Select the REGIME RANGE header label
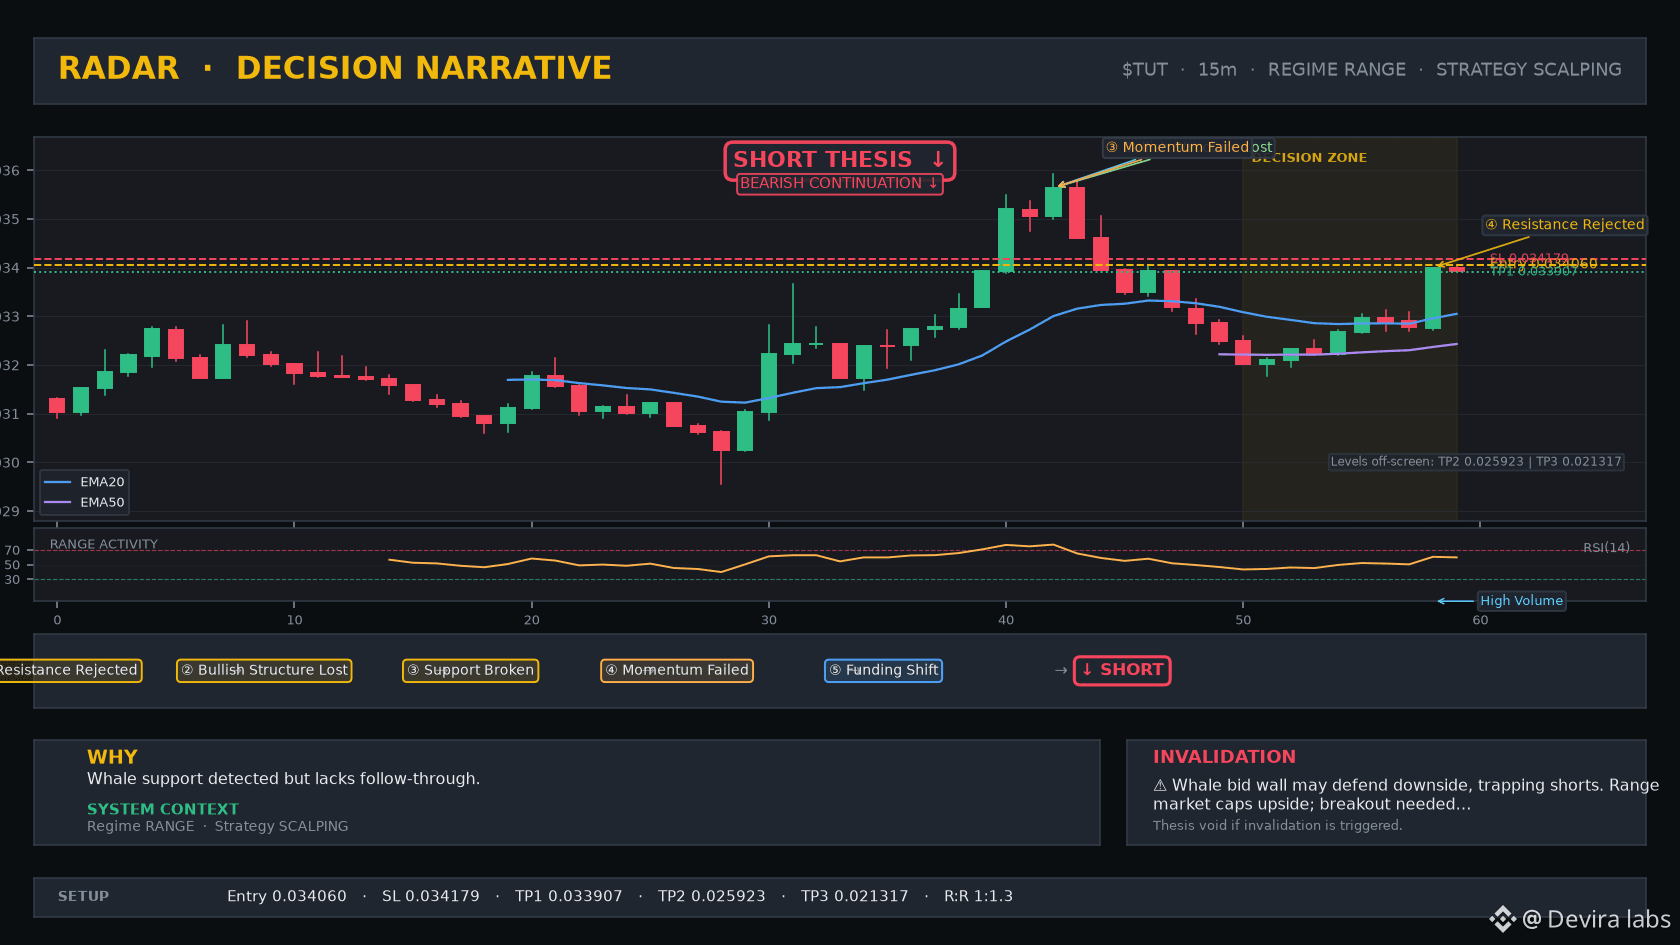Viewport: 1680px width, 945px height. click(1336, 70)
